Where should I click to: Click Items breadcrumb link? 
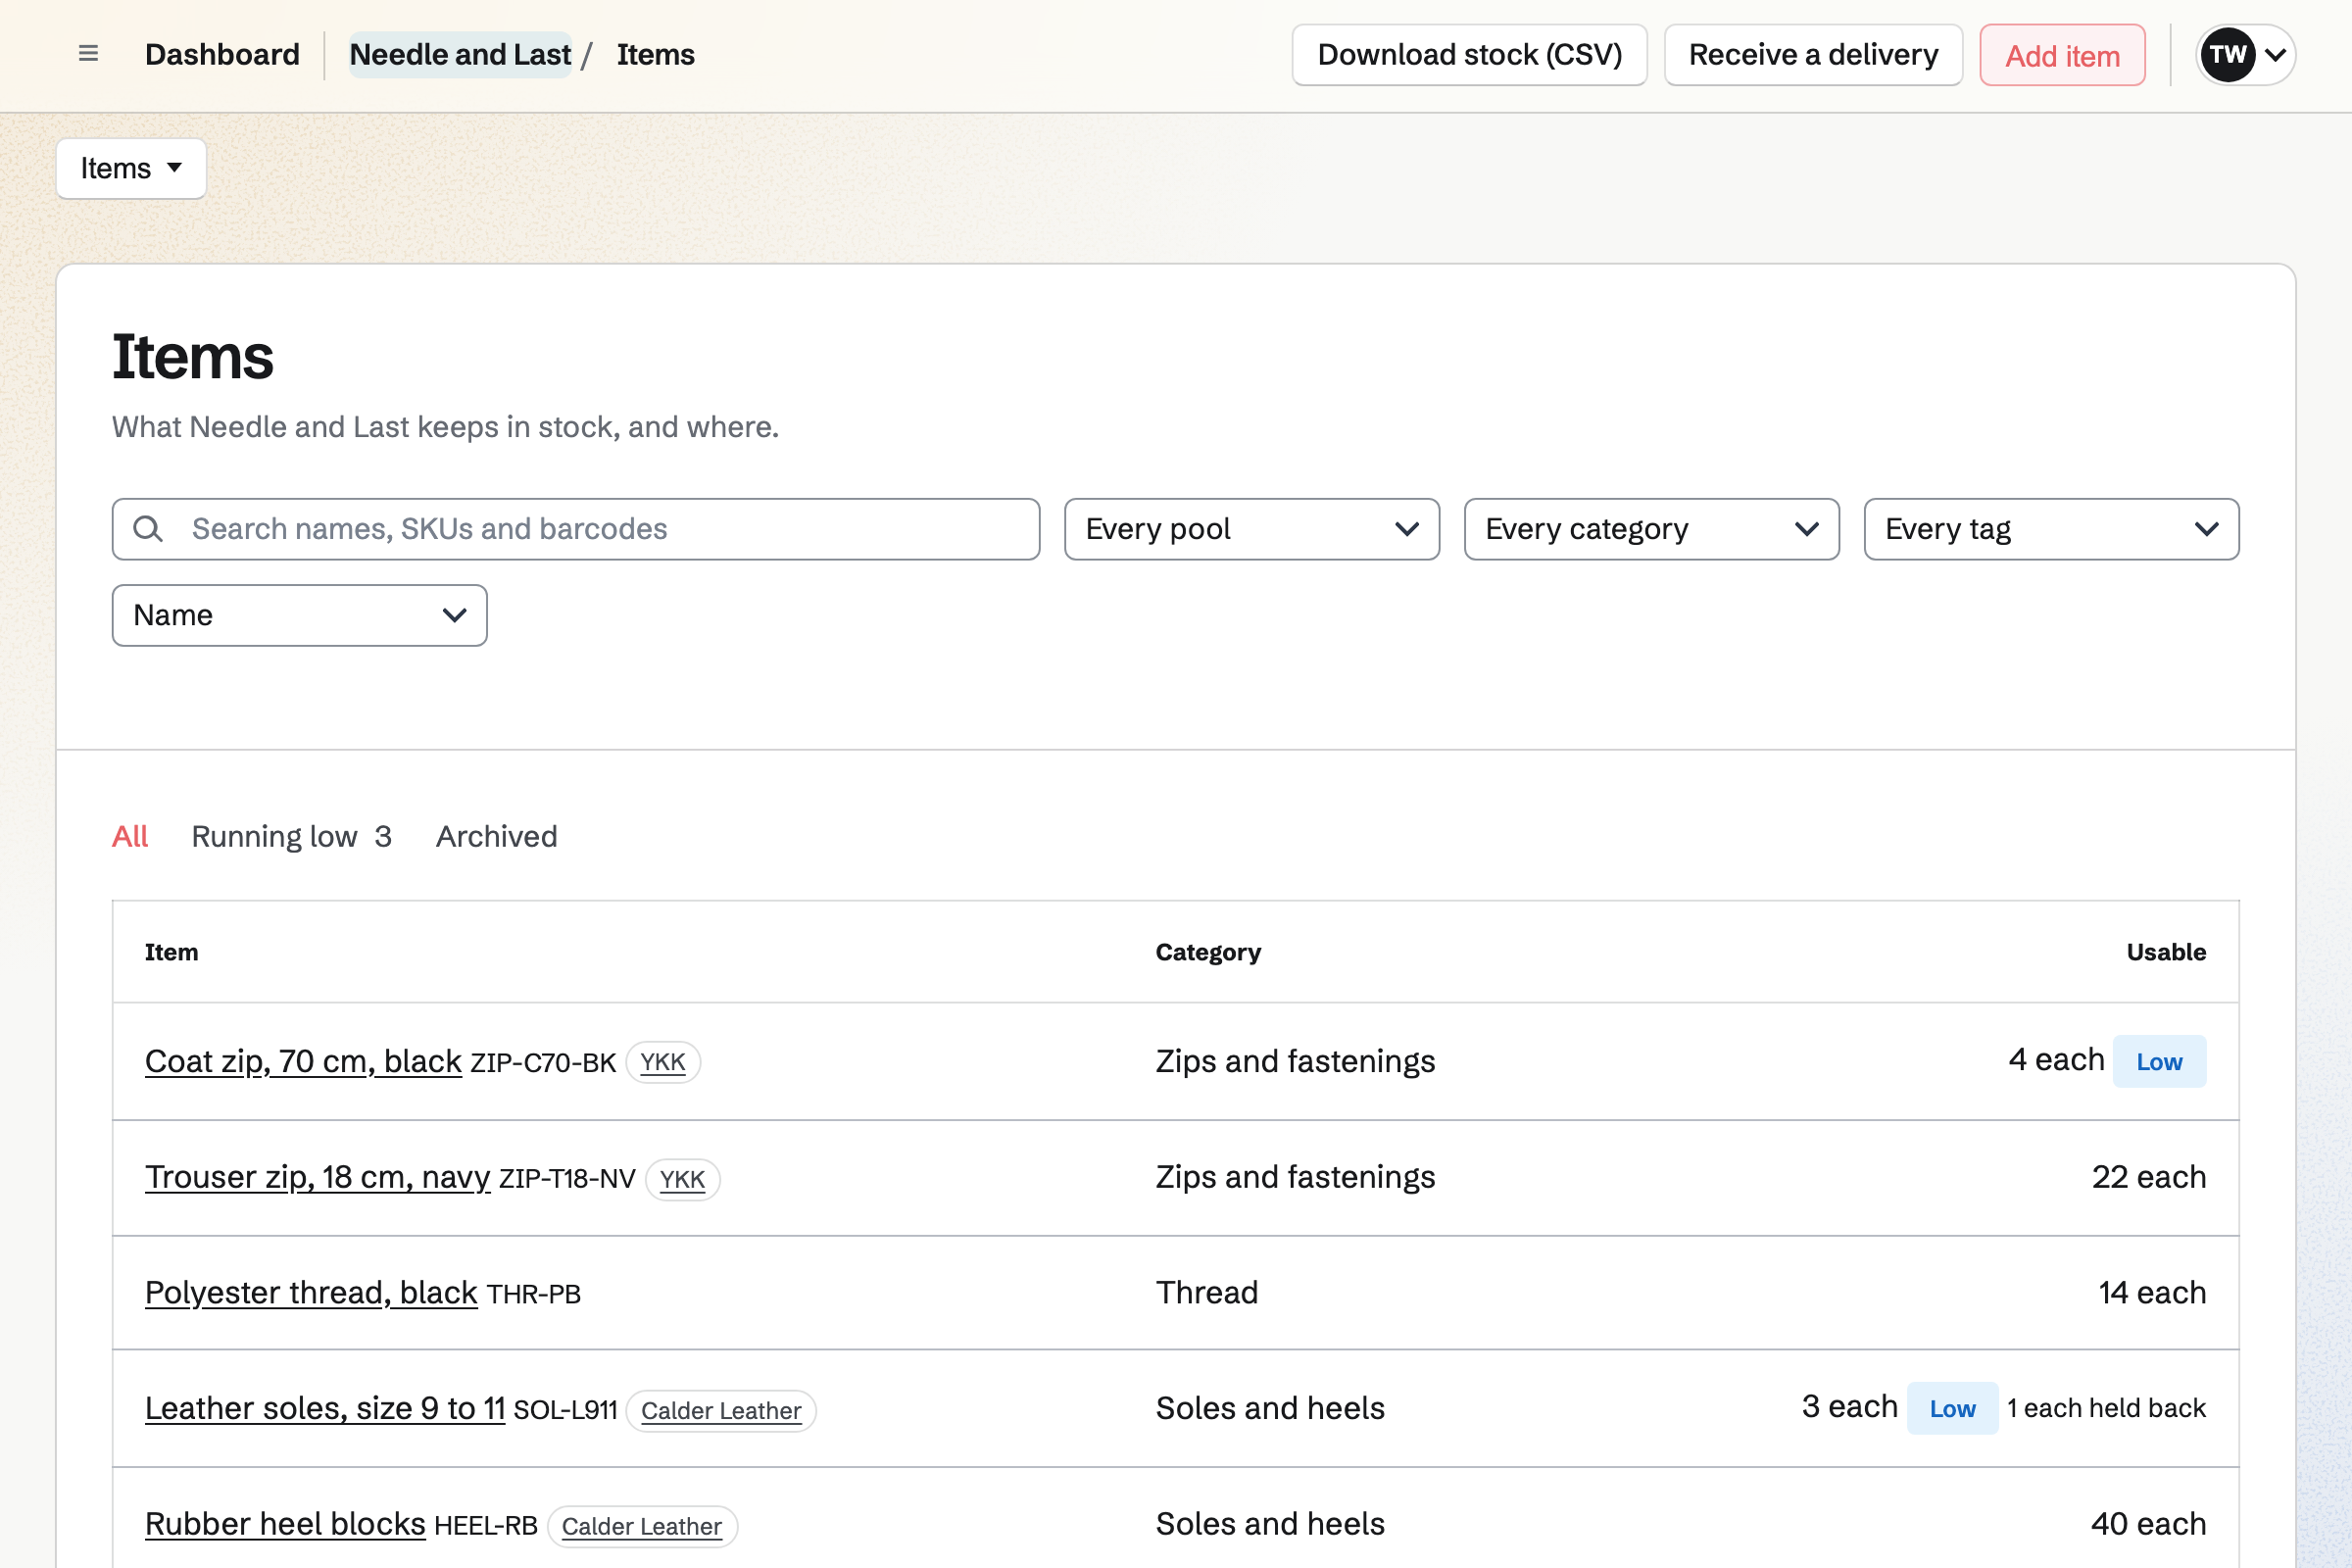coord(655,54)
